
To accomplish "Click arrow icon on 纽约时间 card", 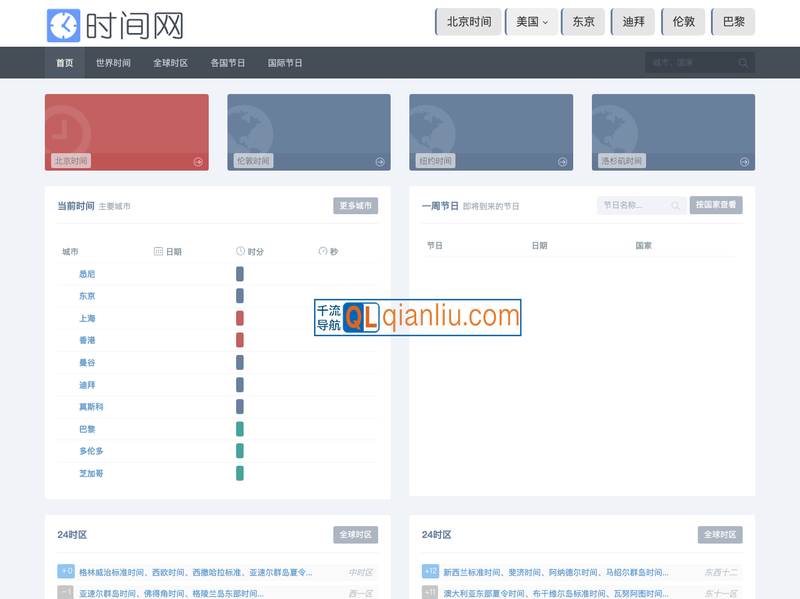I will 562,161.
